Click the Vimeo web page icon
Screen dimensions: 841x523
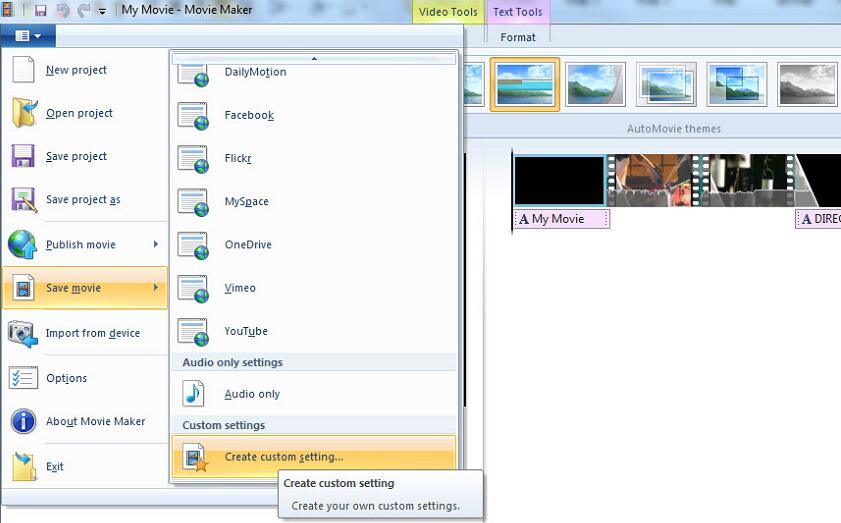point(193,289)
